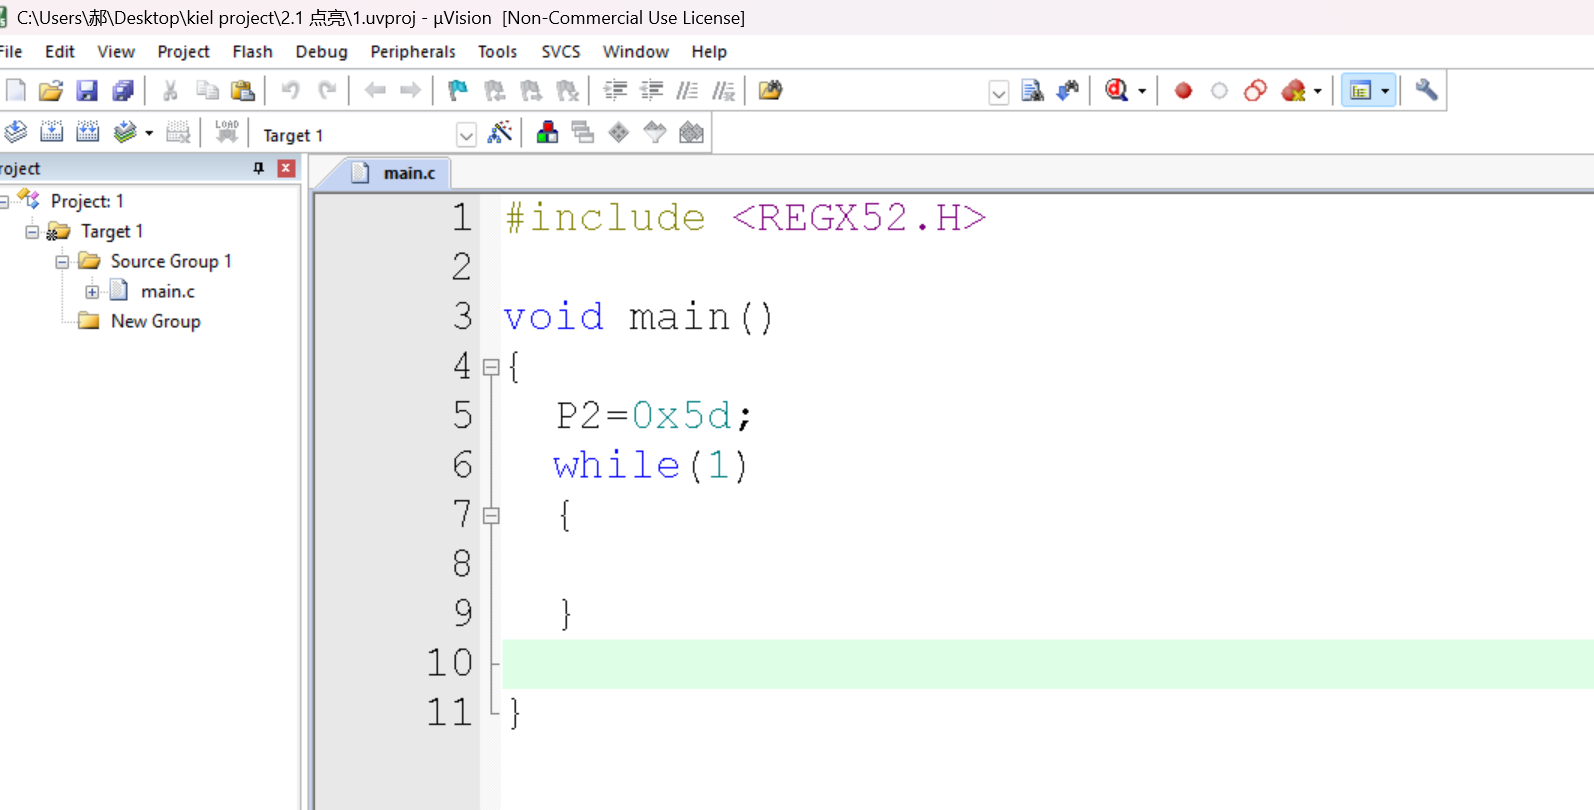Click the Manage Multi-Project Workspace icon
The image size is (1594, 810).
click(x=583, y=132)
